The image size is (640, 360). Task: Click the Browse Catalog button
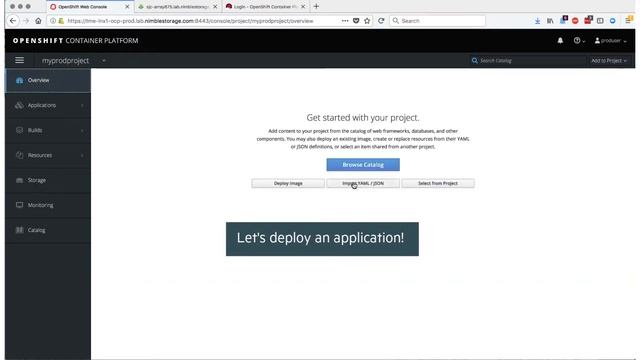(363, 164)
